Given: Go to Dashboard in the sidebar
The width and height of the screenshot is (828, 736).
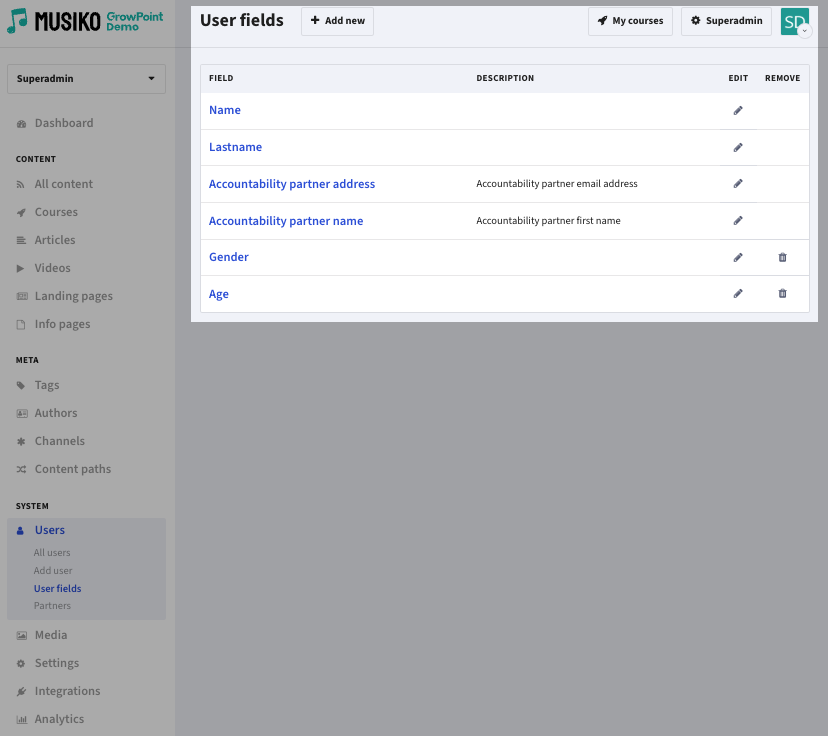Looking at the screenshot, I should 64,123.
